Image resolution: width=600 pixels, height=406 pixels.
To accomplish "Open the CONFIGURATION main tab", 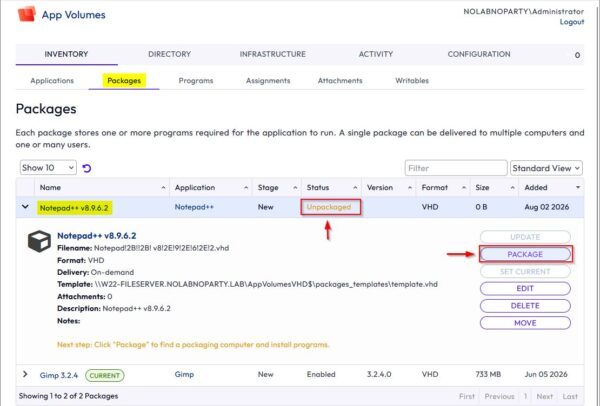I will pyautogui.click(x=479, y=54).
